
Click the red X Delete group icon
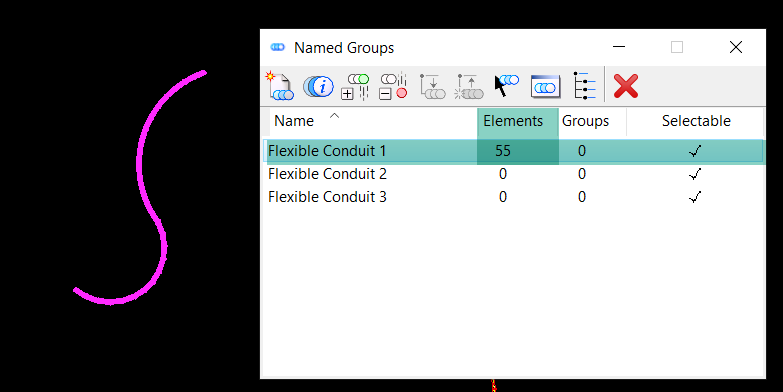click(626, 86)
